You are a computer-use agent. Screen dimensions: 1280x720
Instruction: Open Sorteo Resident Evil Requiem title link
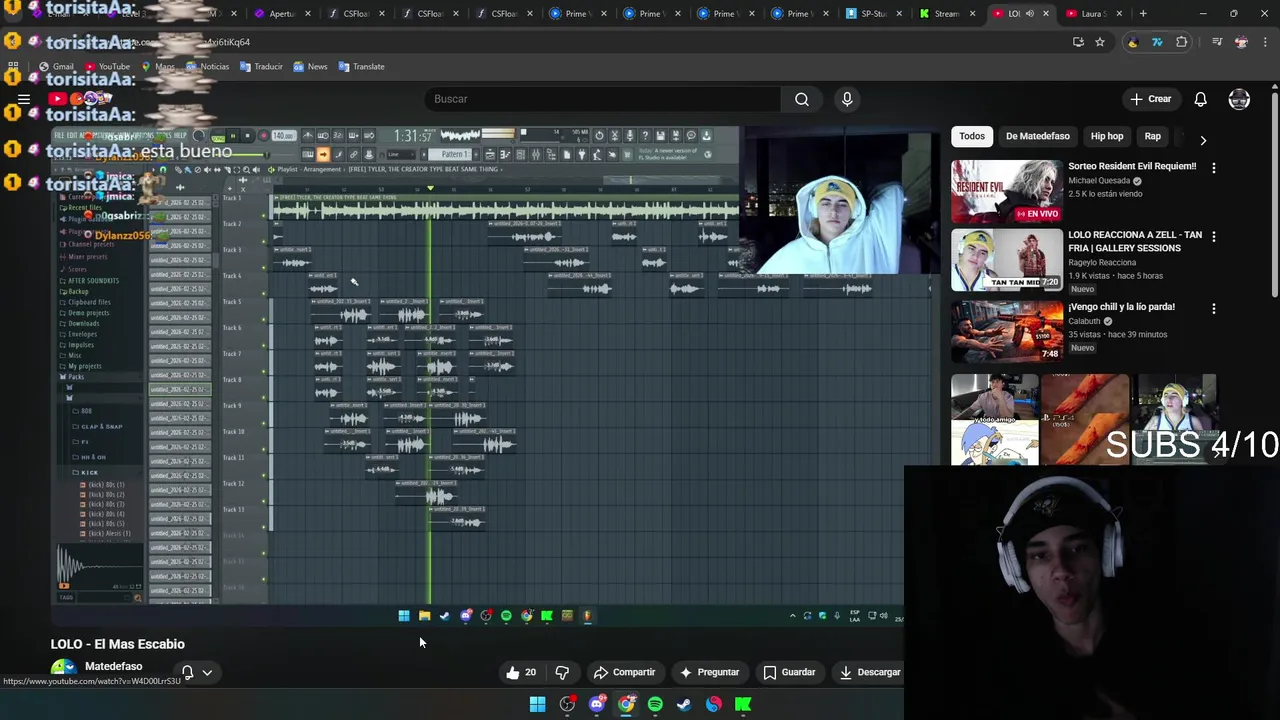(x=1132, y=166)
